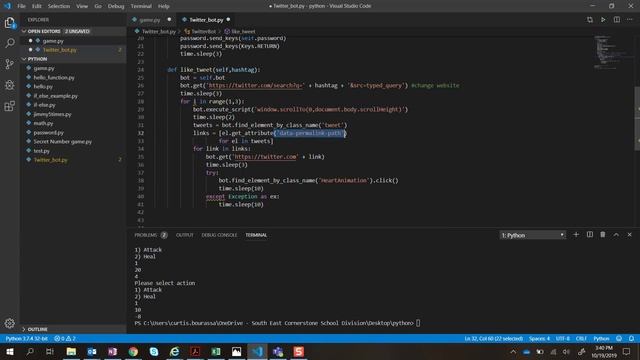640x360 pixels.
Task: Launch Chrome from taskbar
Action: 133,351
